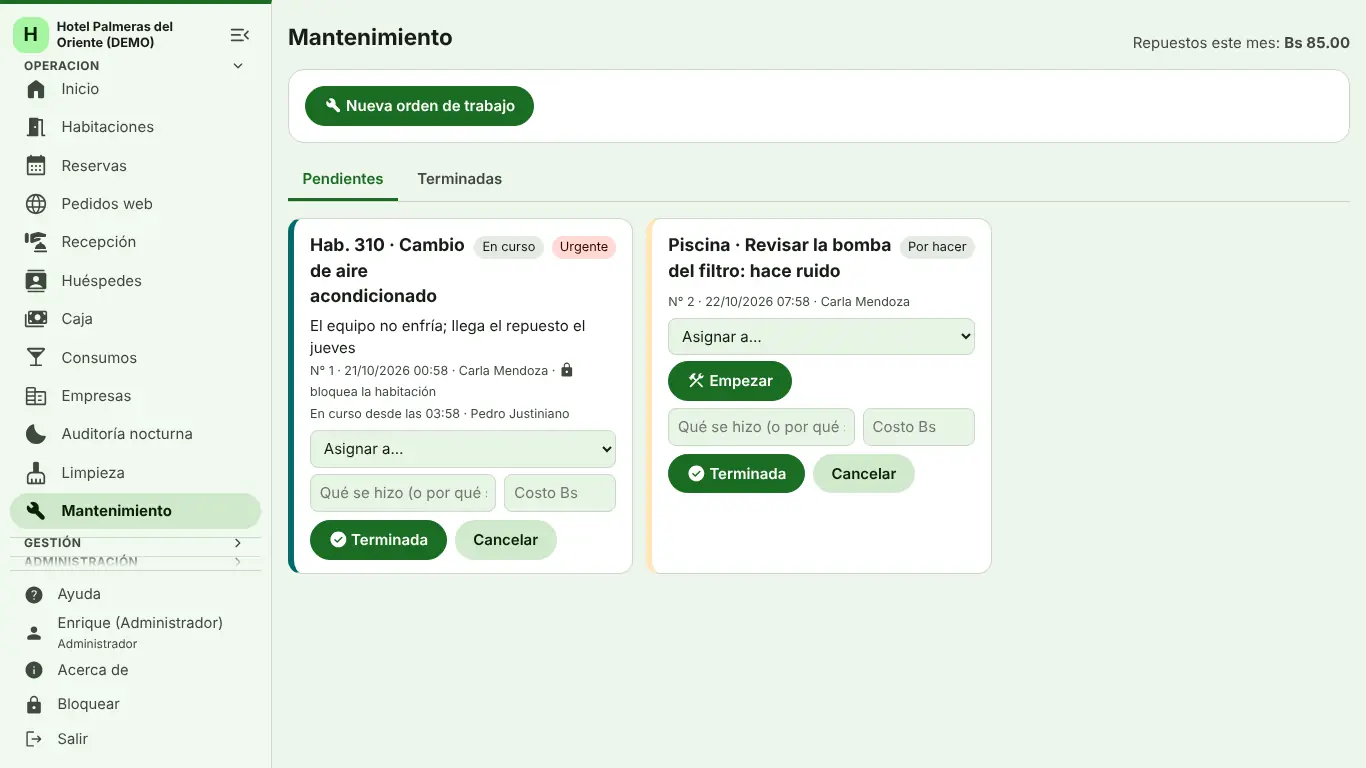
Task: Click the Costo Bs field for Hab. 310
Action: click(x=560, y=493)
